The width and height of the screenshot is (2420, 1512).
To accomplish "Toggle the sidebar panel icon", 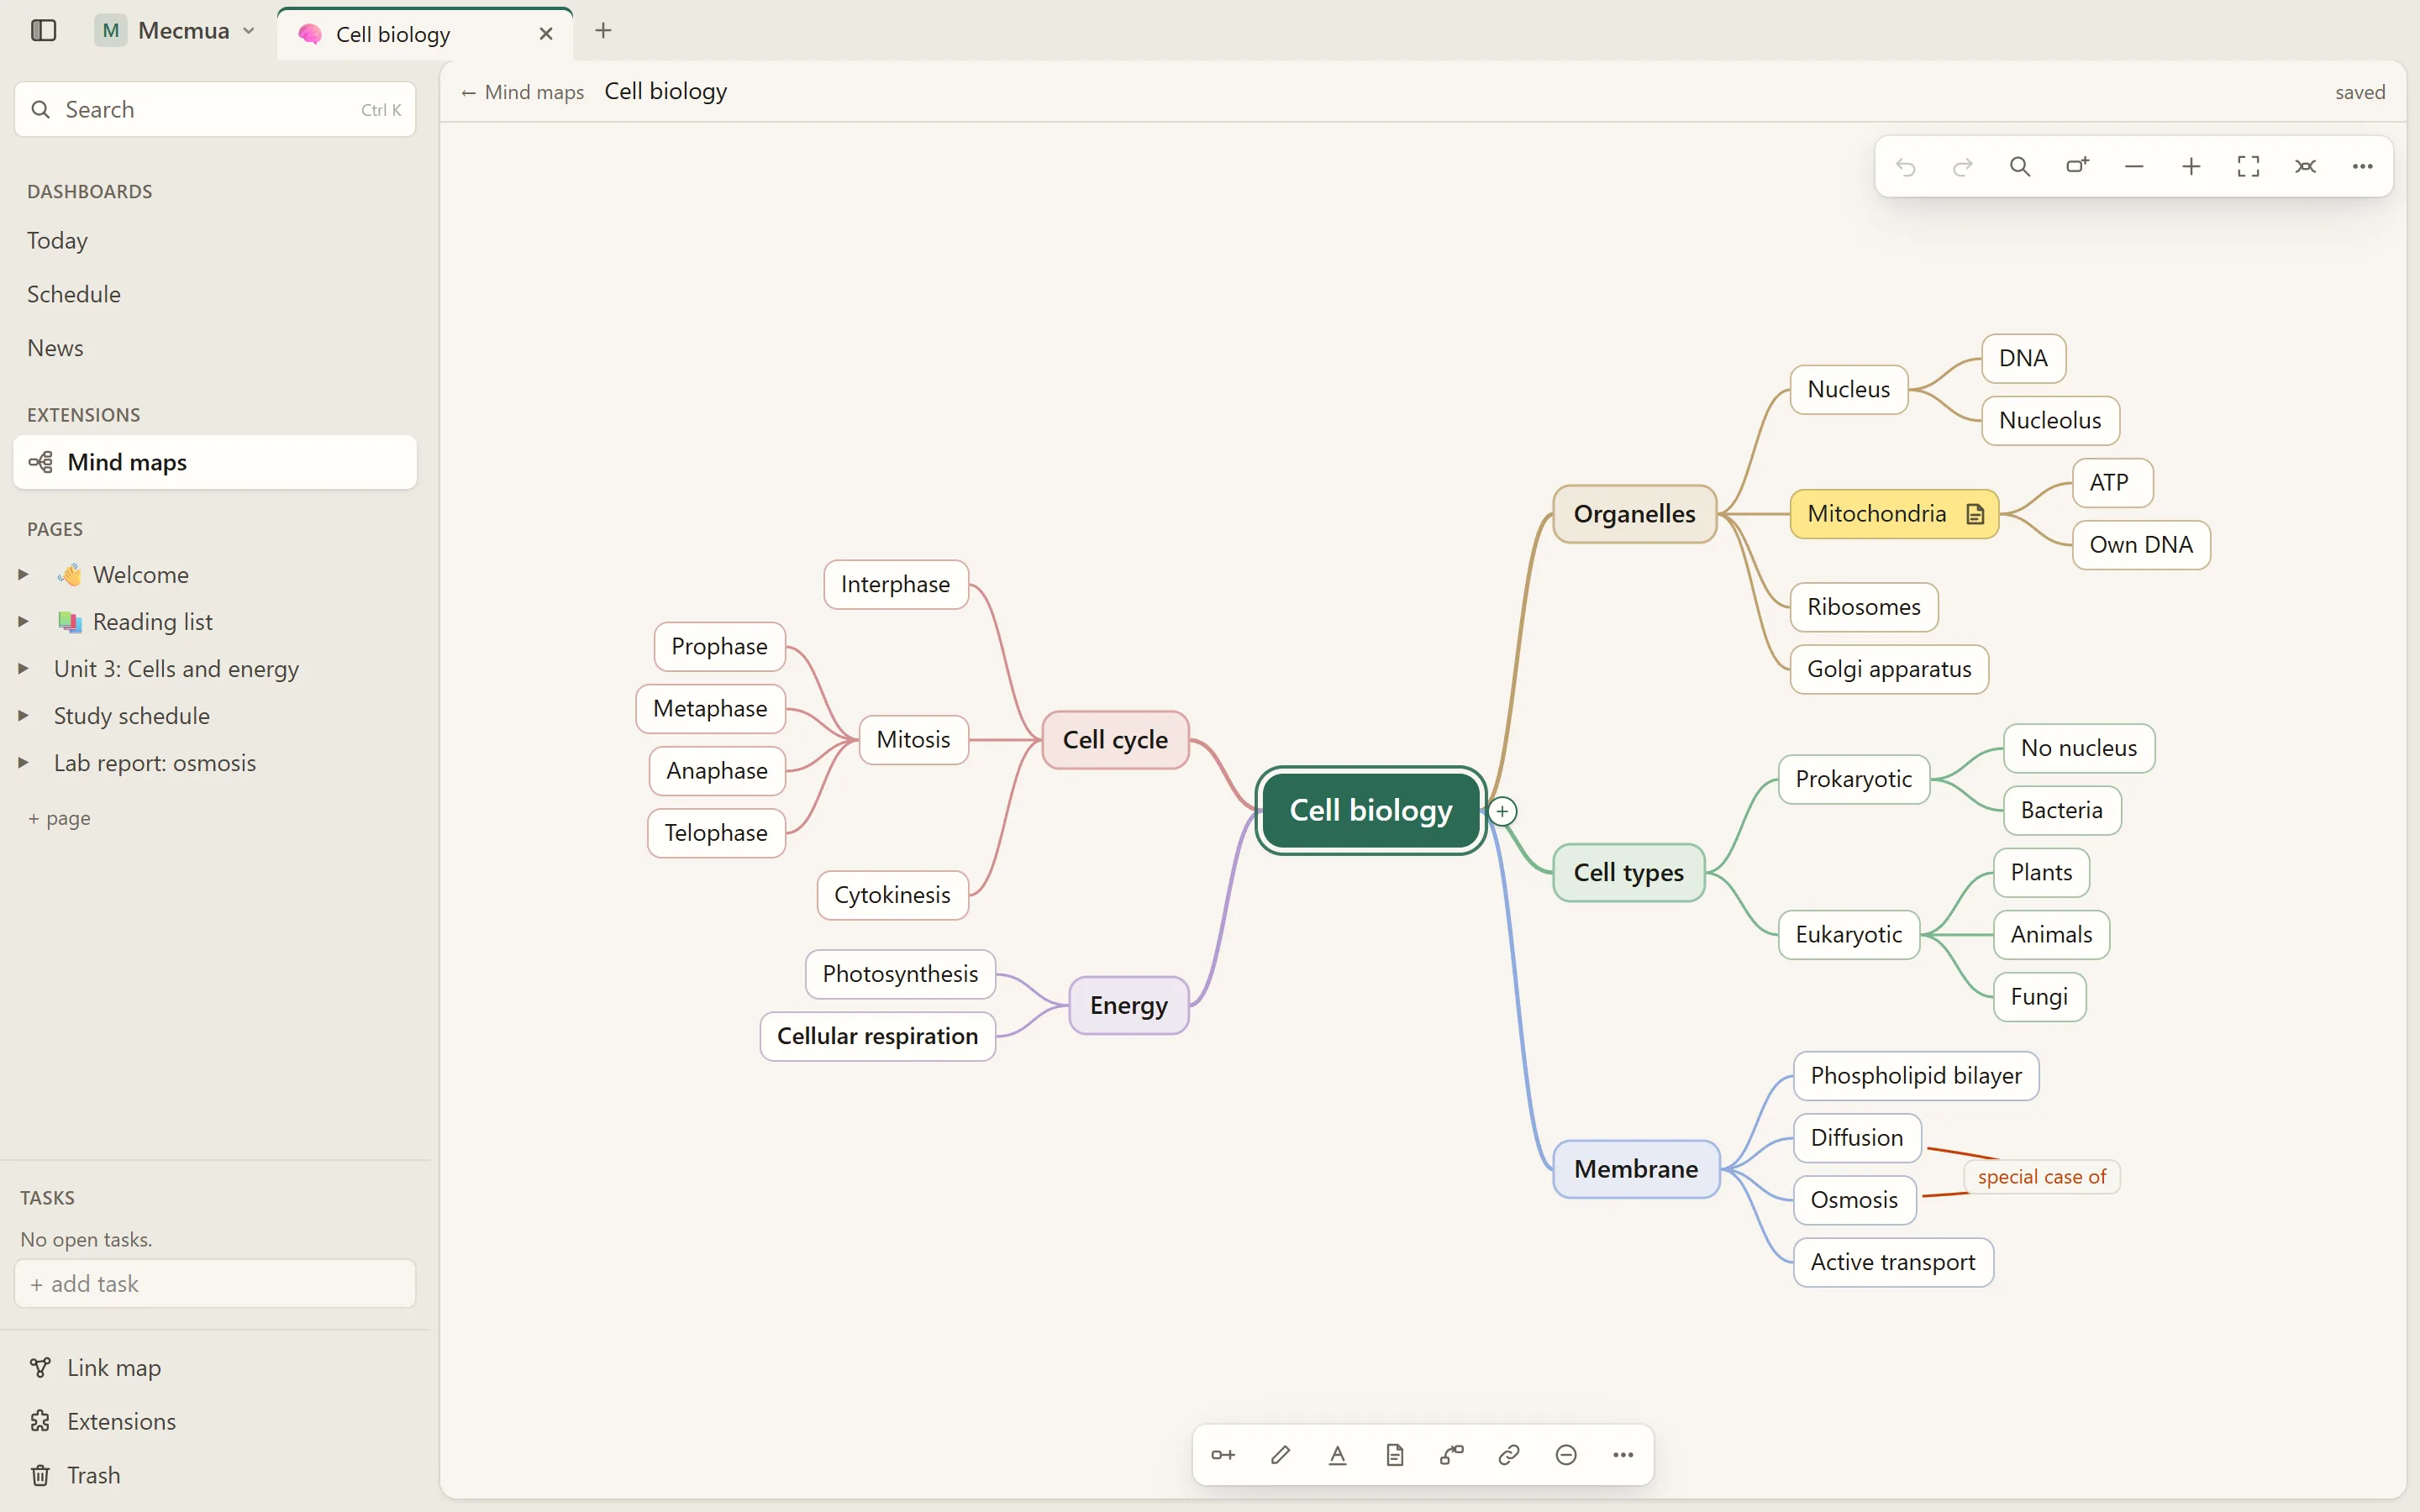I will click(x=43, y=31).
